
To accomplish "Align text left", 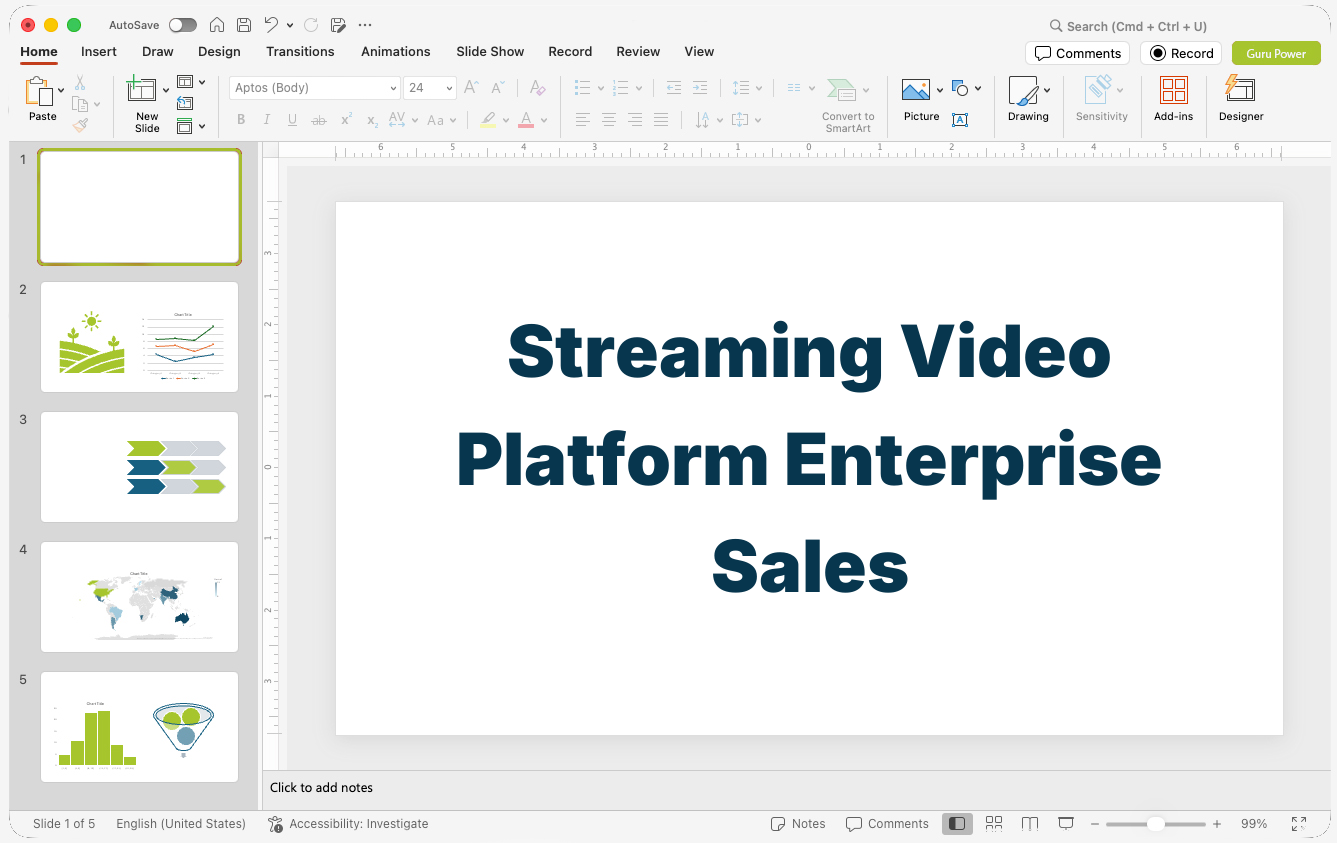I will click(x=583, y=120).
